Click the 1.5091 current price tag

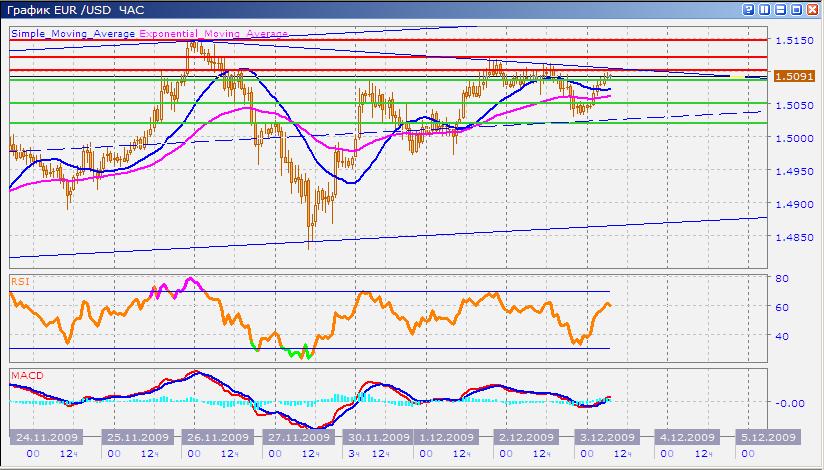pos(790,73)
